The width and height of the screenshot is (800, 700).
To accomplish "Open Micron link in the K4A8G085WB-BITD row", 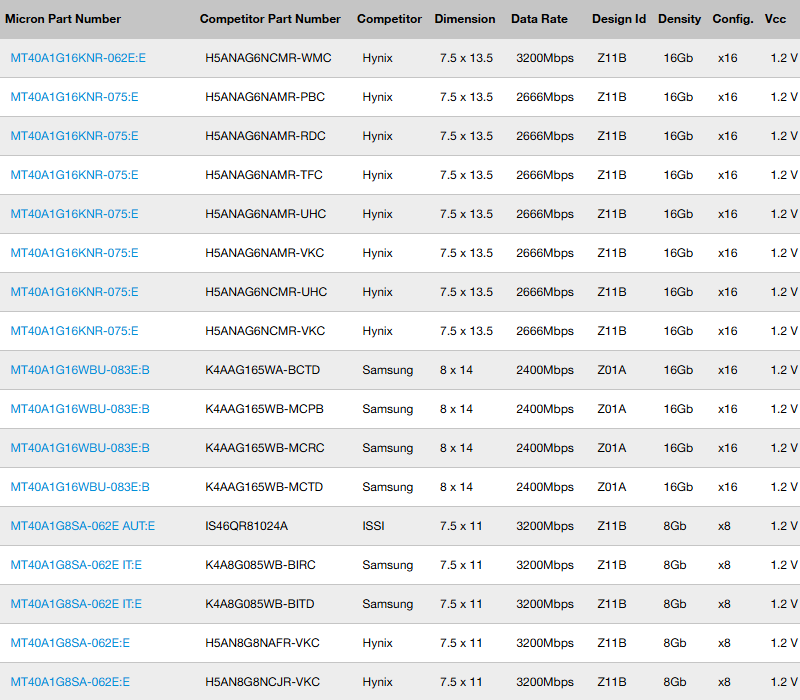I will click(x=76, y=605).
